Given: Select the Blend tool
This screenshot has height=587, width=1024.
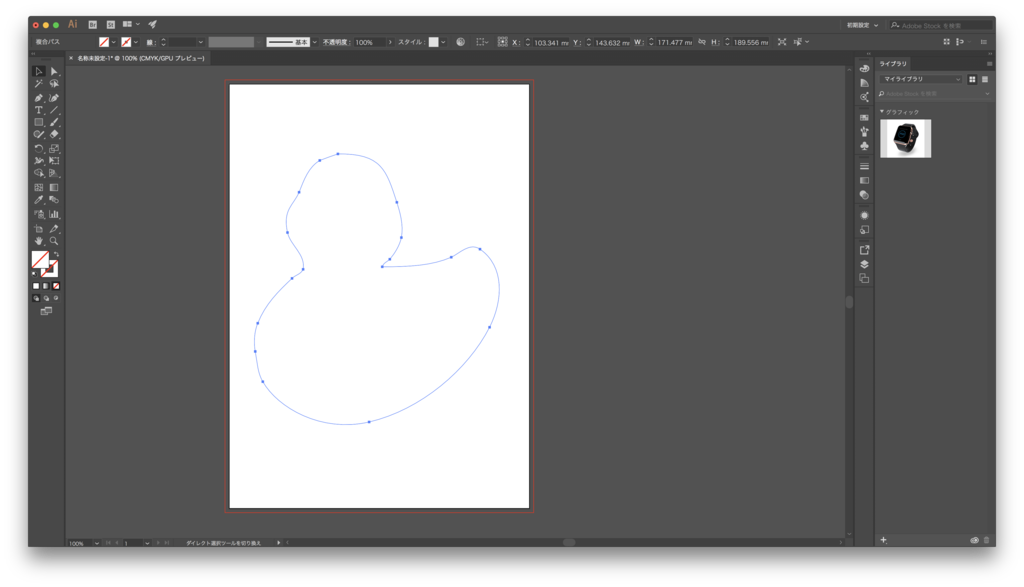Looking at the screenshot, I should [x=54, y=200].
